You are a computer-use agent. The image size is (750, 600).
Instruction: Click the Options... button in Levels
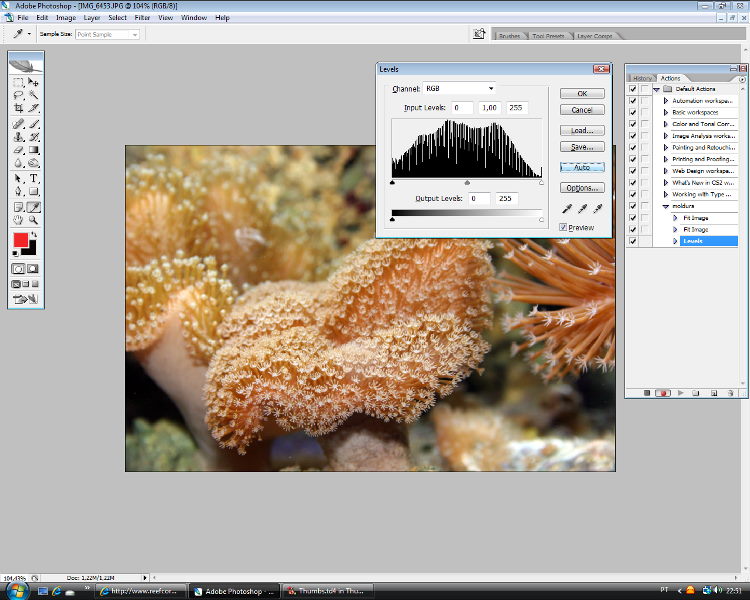pyautogui.click(x=581, y=188)
